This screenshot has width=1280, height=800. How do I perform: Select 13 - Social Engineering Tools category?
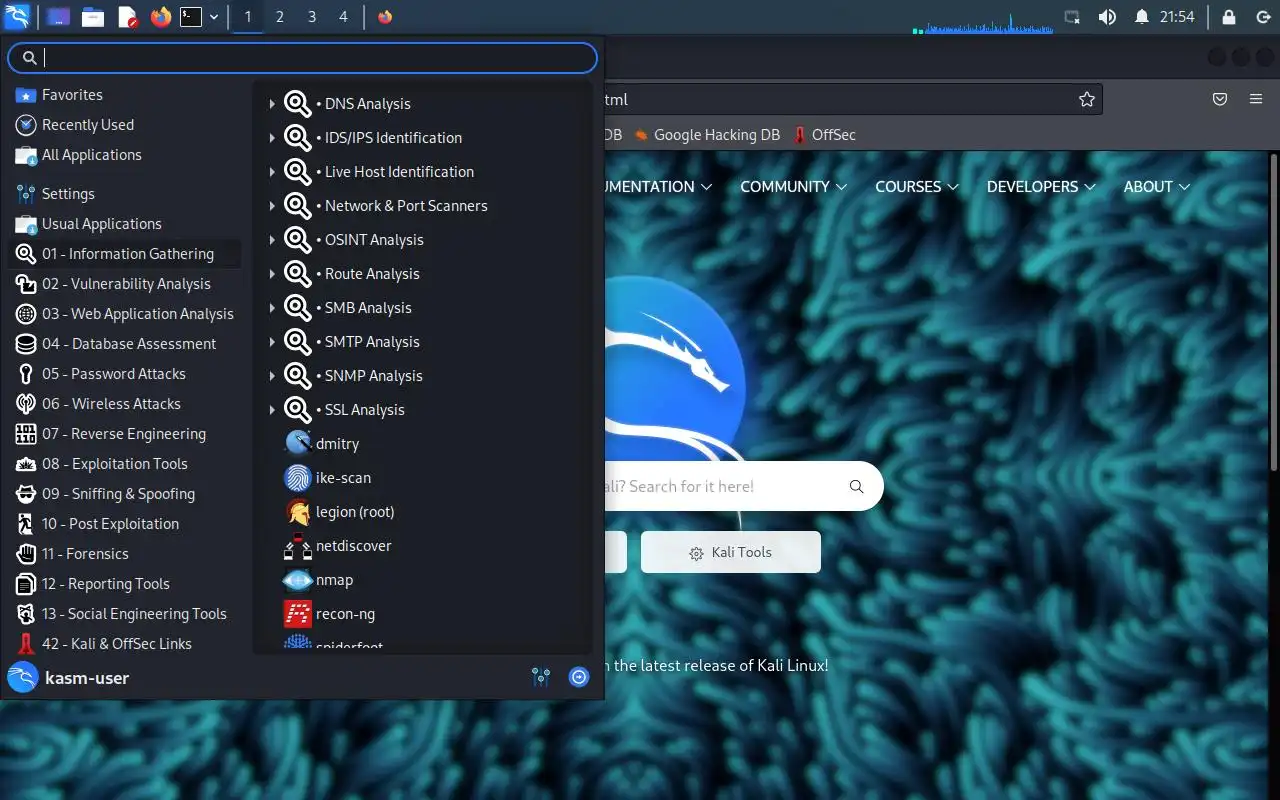[125, 614]
